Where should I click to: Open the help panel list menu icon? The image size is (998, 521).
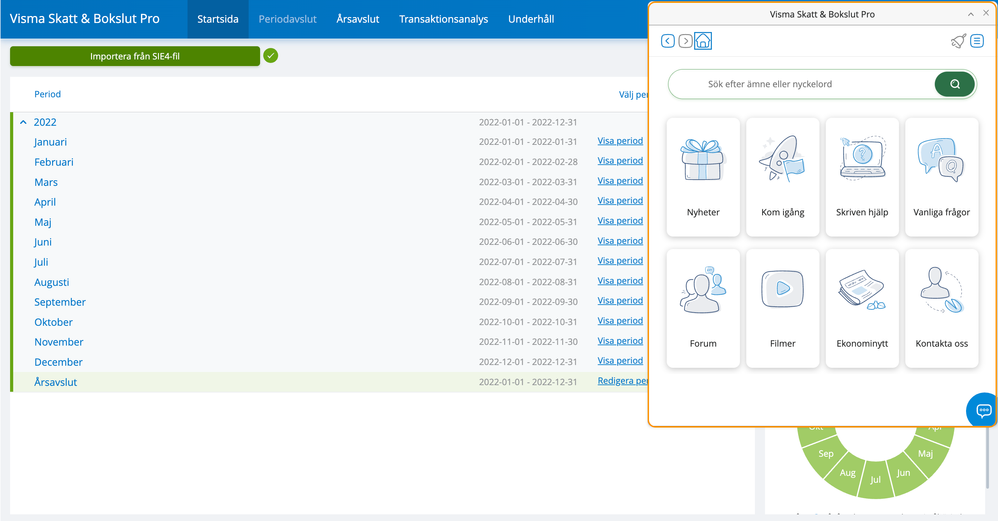[x=977, y=41]
